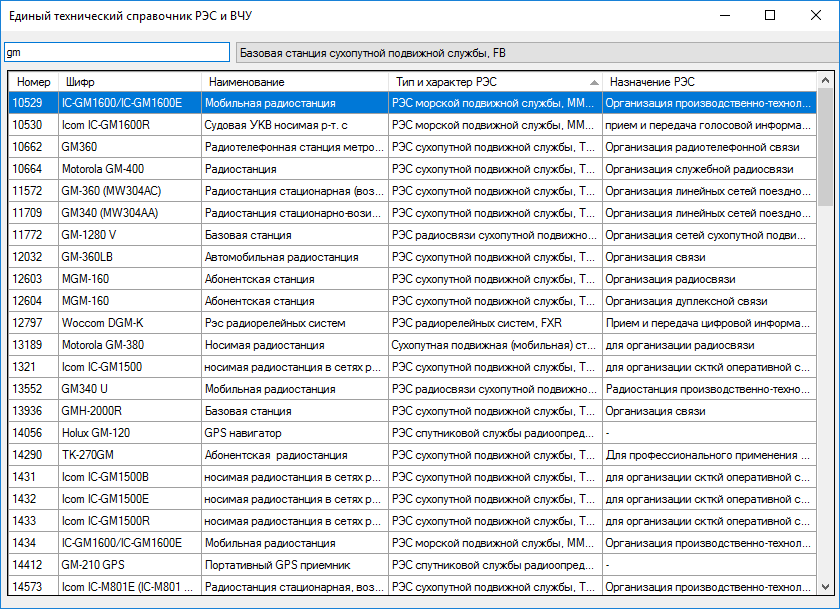Click "Организация радиотелефонной связи" cell

(710, 147)
